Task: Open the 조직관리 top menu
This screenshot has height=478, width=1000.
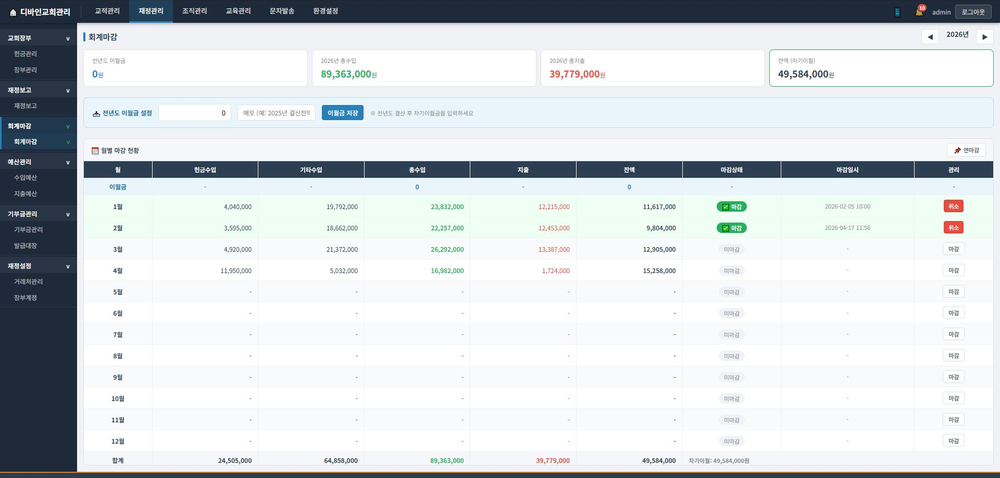Action: coord(195,11)
